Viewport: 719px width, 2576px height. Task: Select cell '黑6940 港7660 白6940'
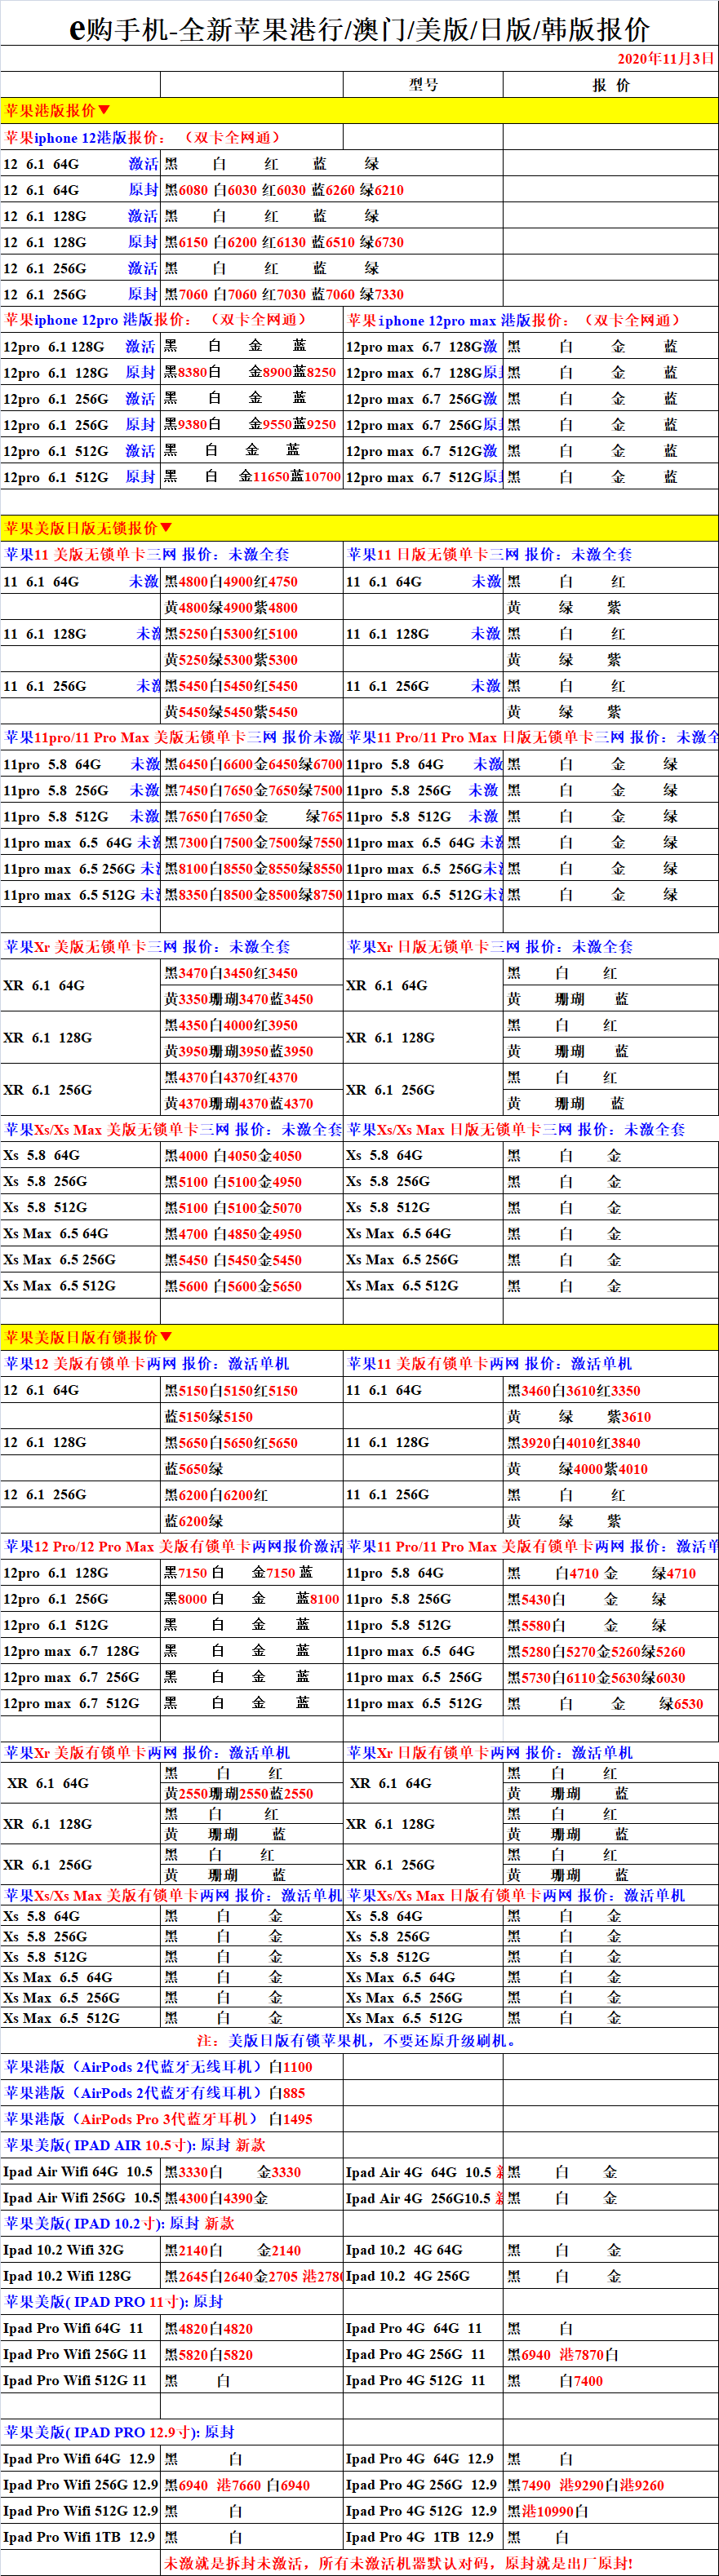252,2484
